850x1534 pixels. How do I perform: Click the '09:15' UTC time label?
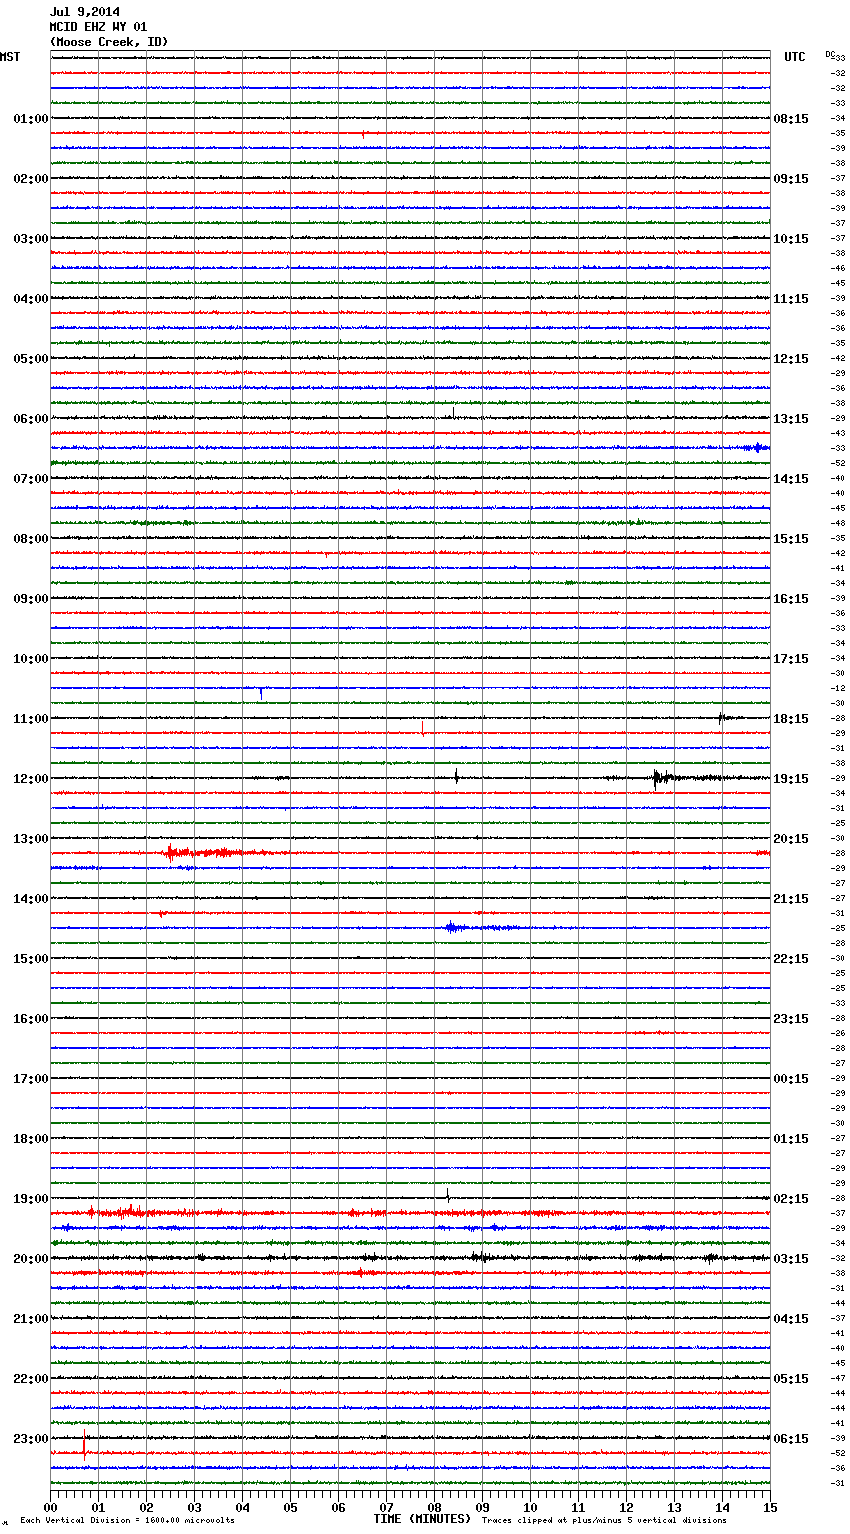(x=791, y=179)
